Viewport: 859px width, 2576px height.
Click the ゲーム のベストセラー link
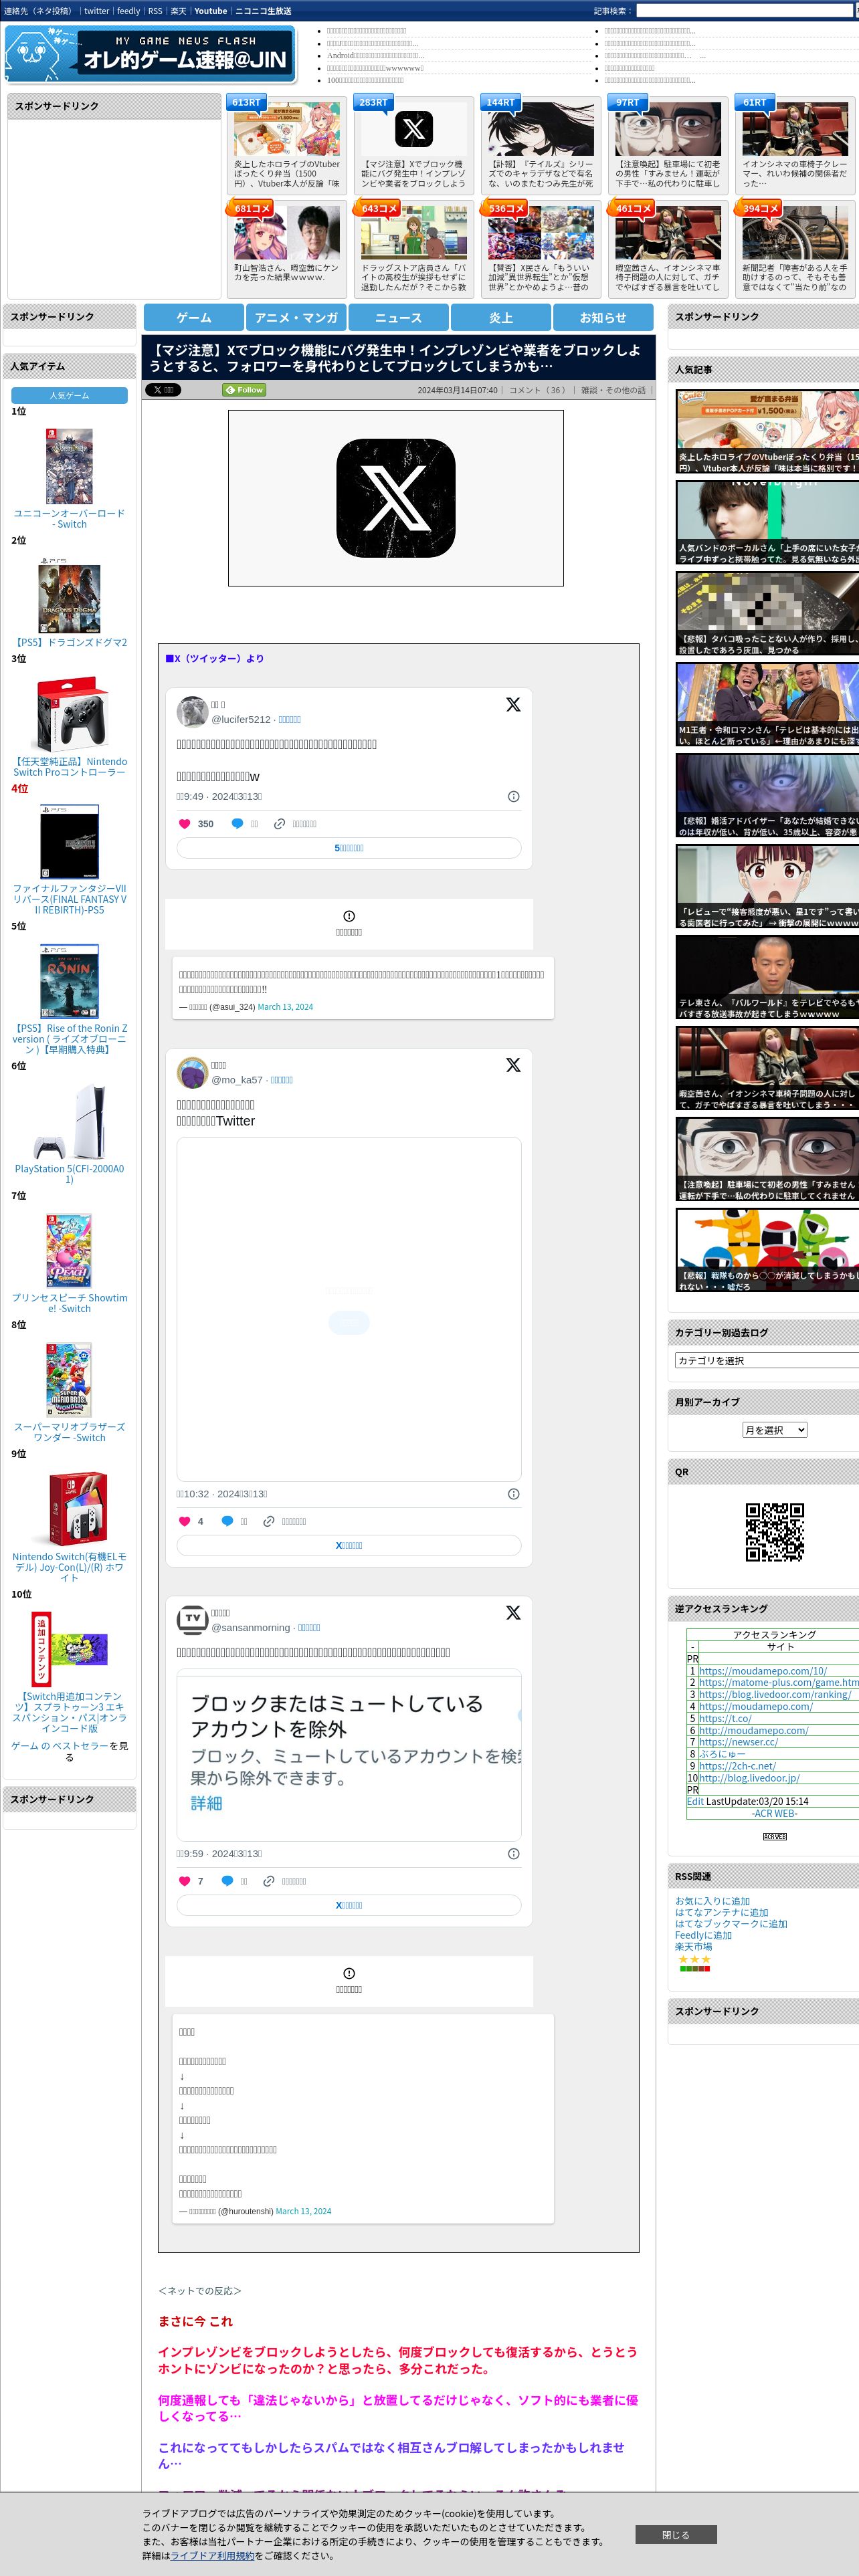[x=59, y=1746]
